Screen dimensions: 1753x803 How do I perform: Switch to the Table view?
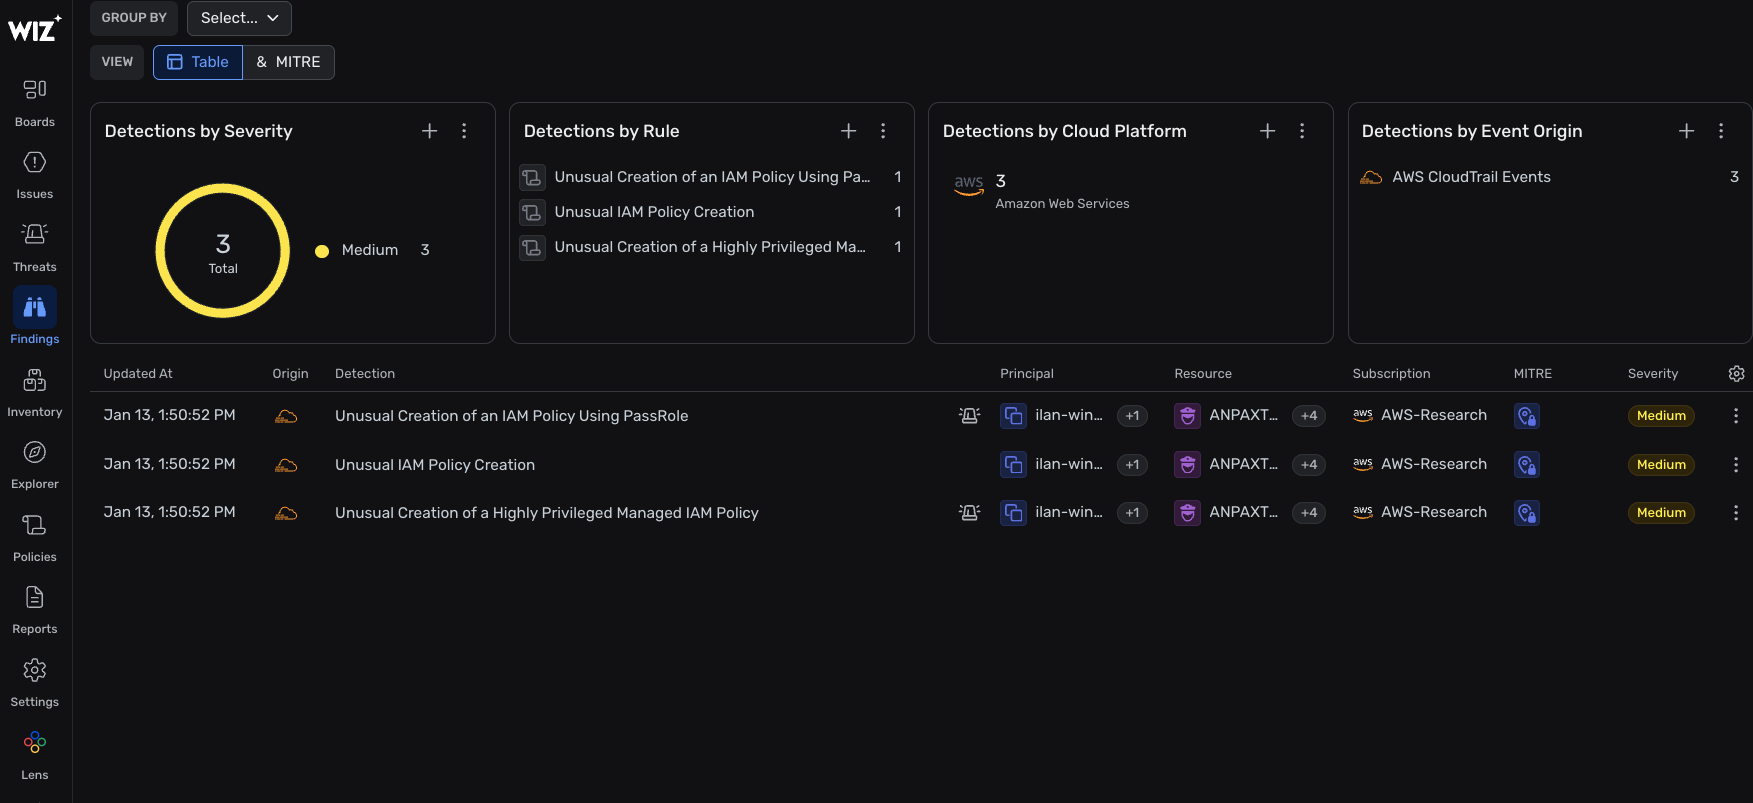click(198, 62)
